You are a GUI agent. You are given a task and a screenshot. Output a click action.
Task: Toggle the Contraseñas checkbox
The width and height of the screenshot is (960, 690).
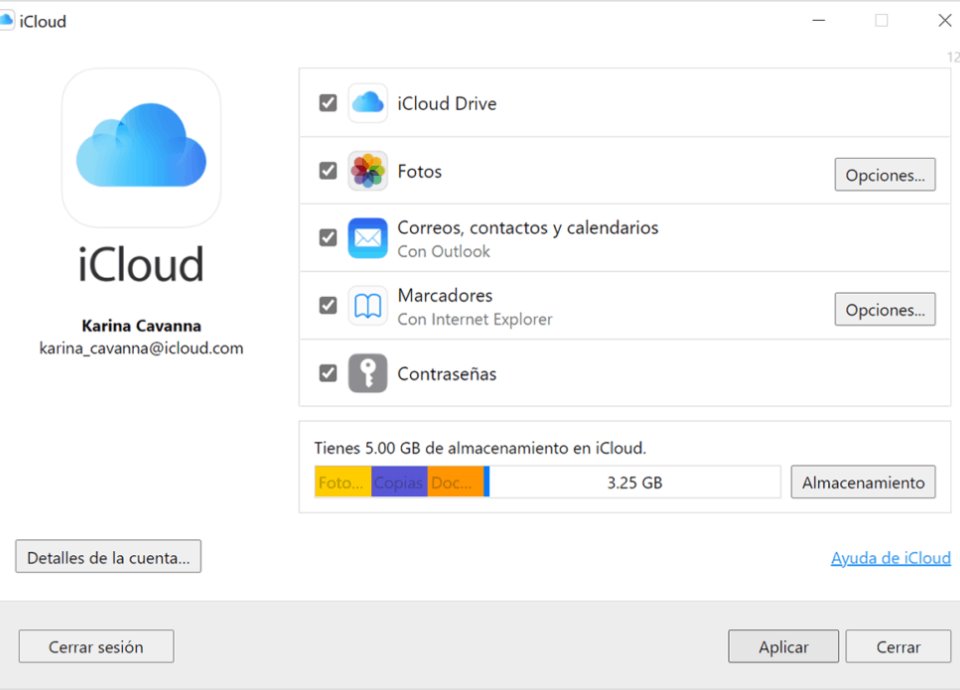[x=328, y=373]
